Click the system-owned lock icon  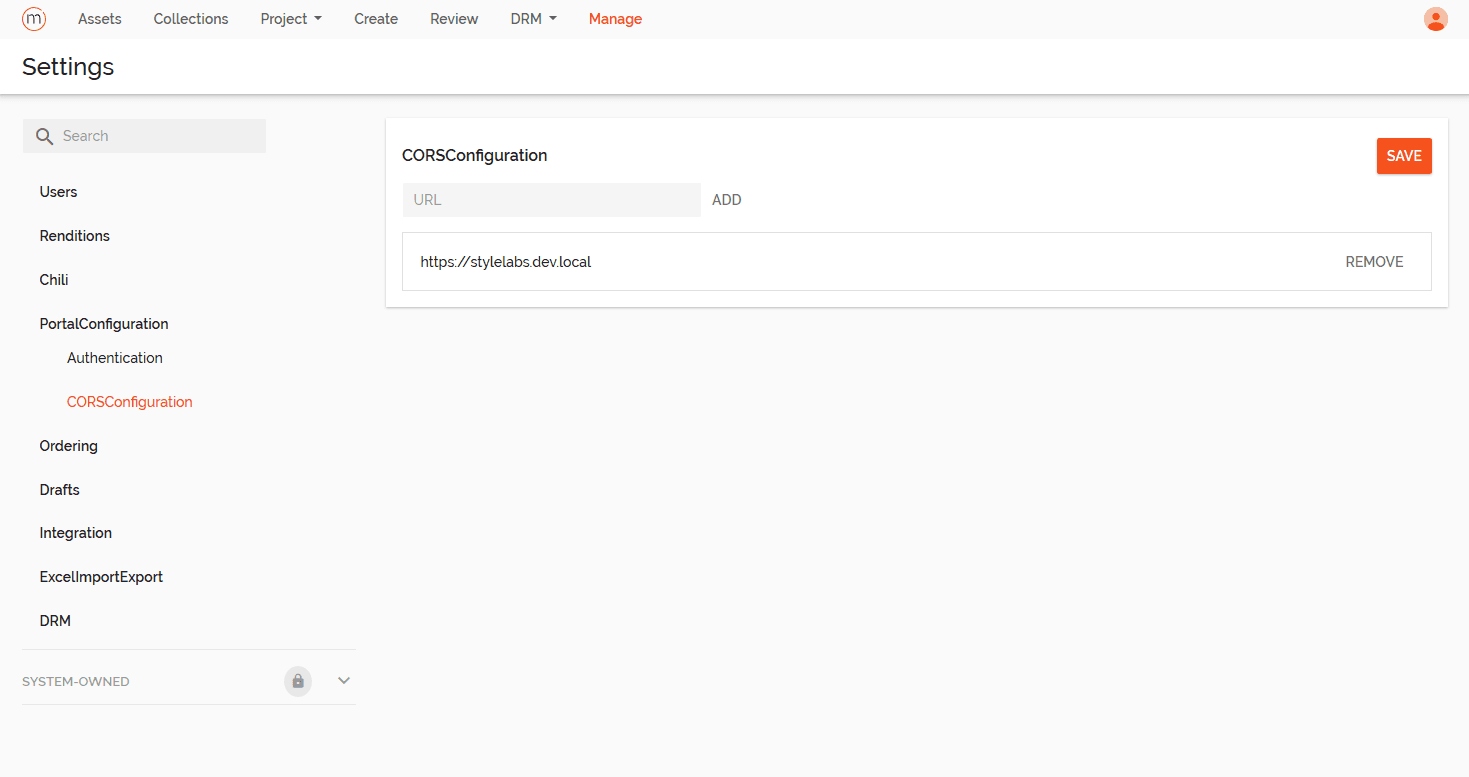coord(298,681)
